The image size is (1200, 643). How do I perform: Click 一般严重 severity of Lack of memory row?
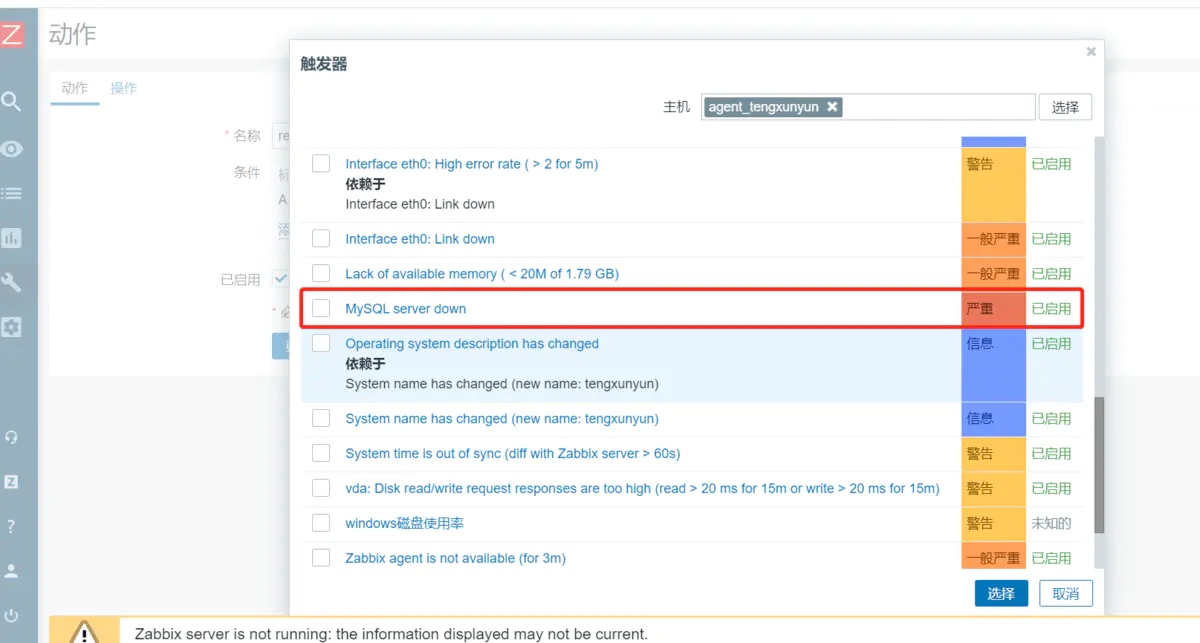pyautogui.click(x=994, y=274)
